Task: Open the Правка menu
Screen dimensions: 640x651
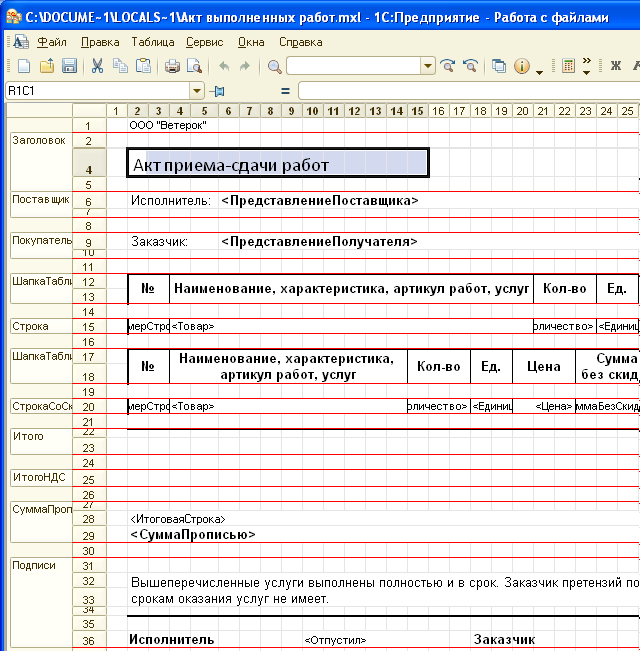Action: point(100,42)
